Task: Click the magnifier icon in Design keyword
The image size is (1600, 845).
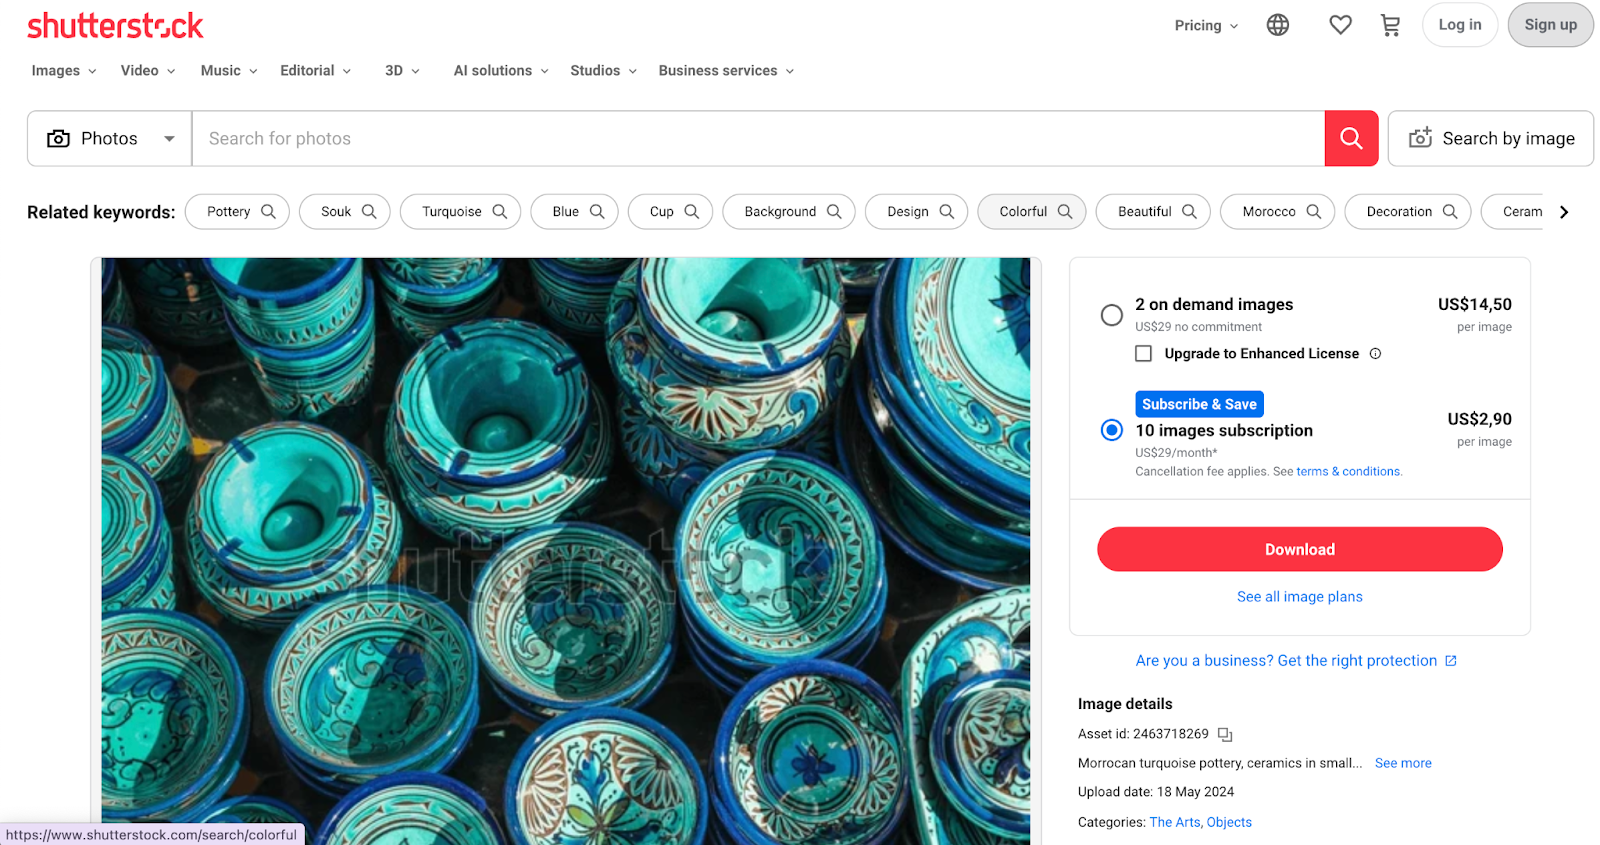Action: tap(947, 211)
